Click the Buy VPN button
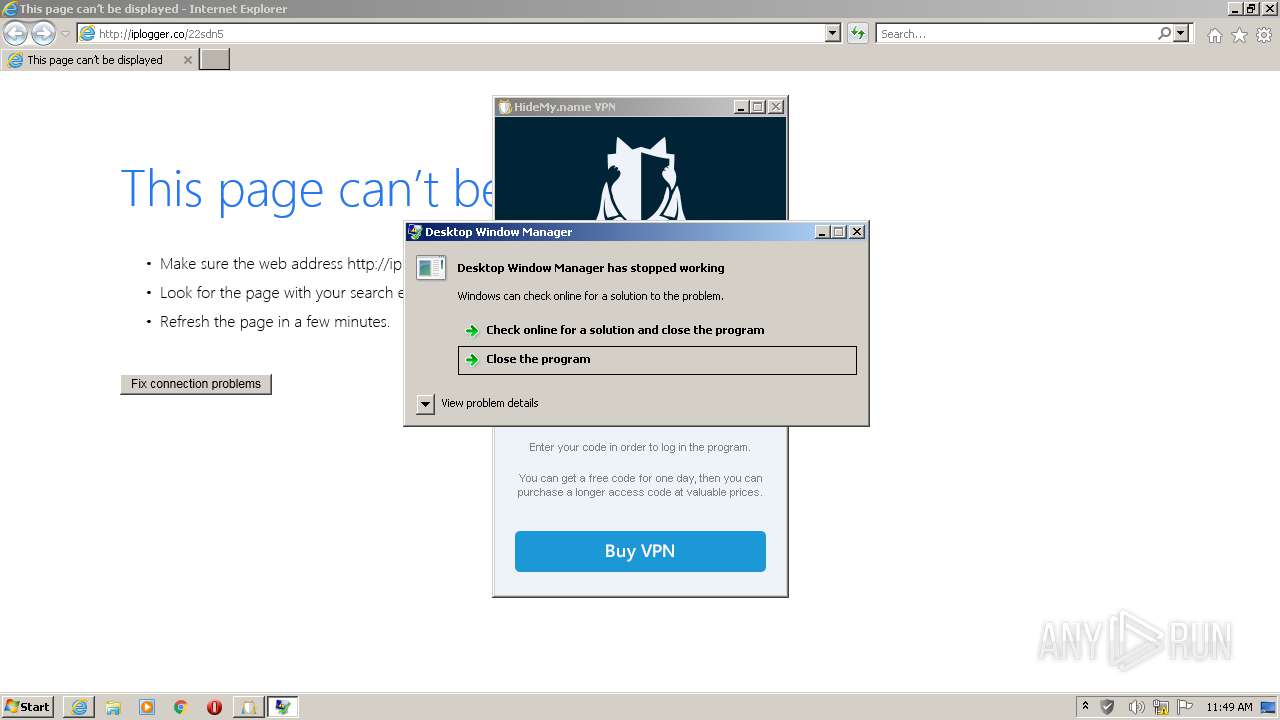 point(640,551)
